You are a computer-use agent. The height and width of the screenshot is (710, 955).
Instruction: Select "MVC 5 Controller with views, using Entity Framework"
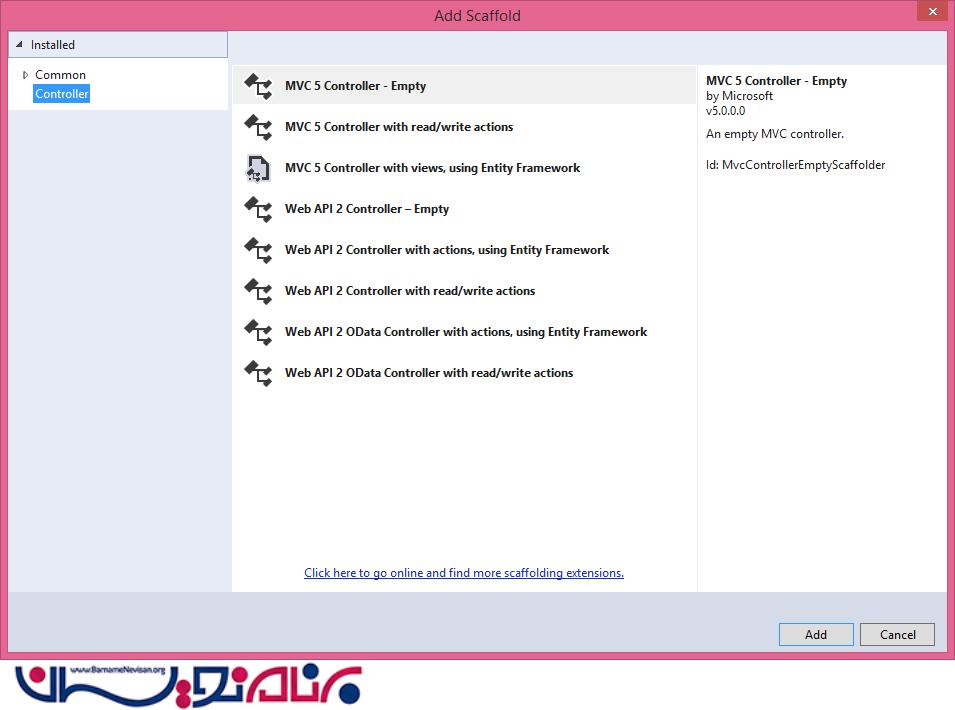[x=464, y=168]
